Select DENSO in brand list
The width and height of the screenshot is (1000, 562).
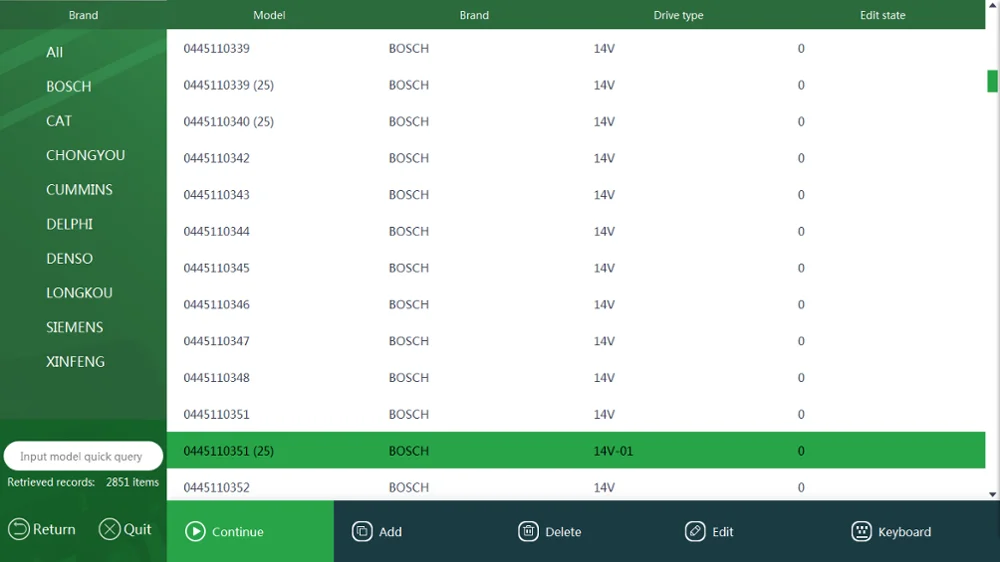point(69,259)
